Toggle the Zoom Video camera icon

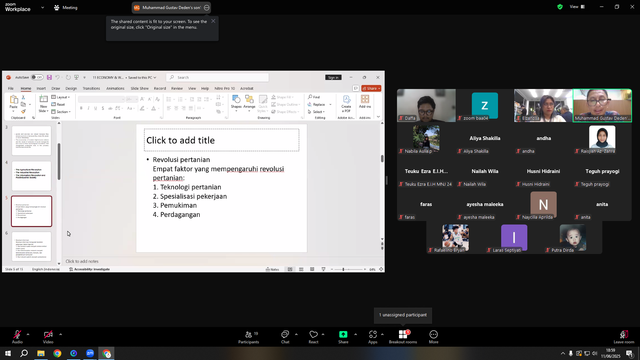click(x=48, y=334)
